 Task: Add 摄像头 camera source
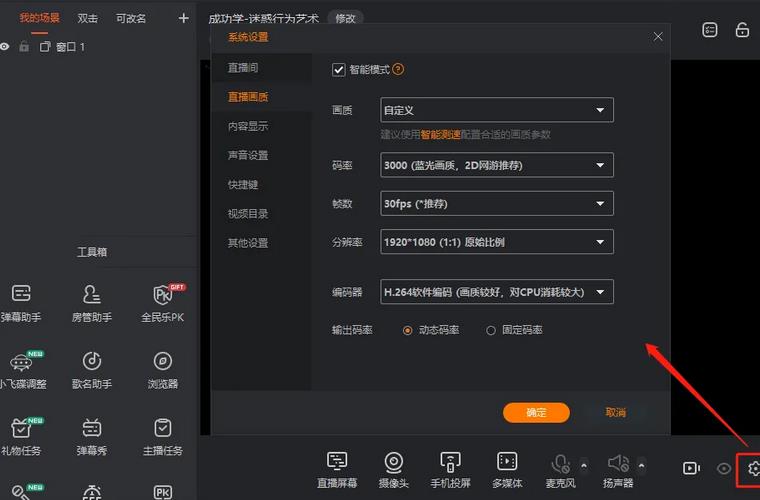[394, 462]
